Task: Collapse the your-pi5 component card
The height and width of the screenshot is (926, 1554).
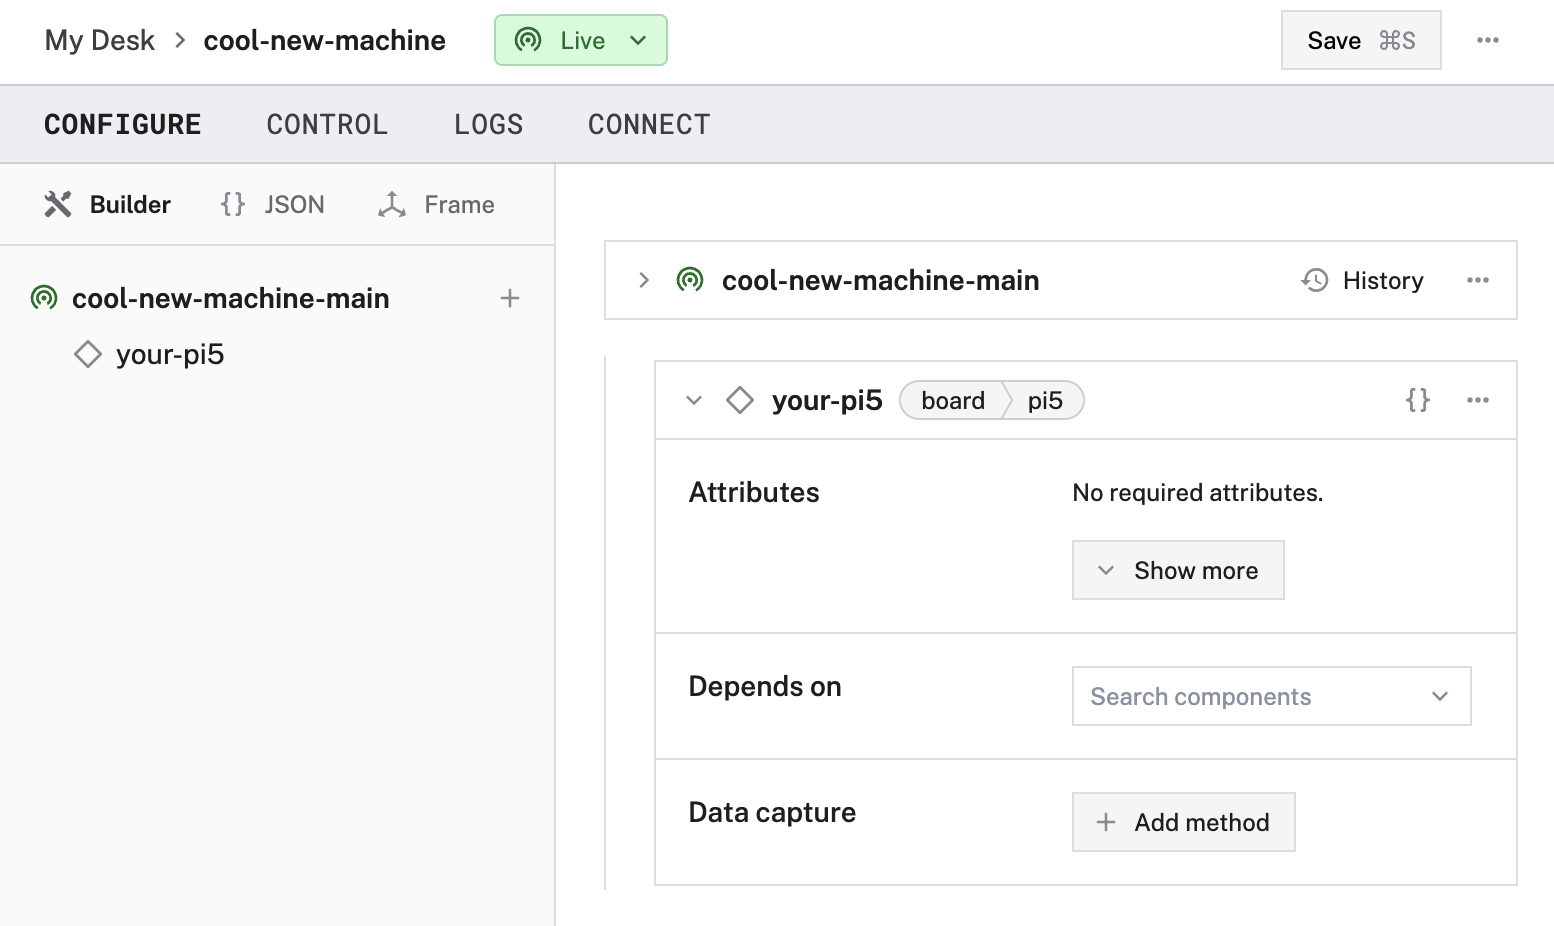Action: [x=694, y=400]
